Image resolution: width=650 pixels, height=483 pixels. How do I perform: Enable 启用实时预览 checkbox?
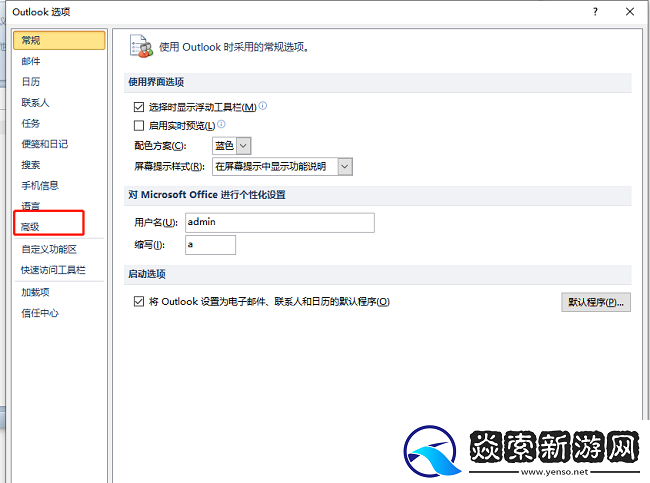pyautogui.click(x=139, y=125)
